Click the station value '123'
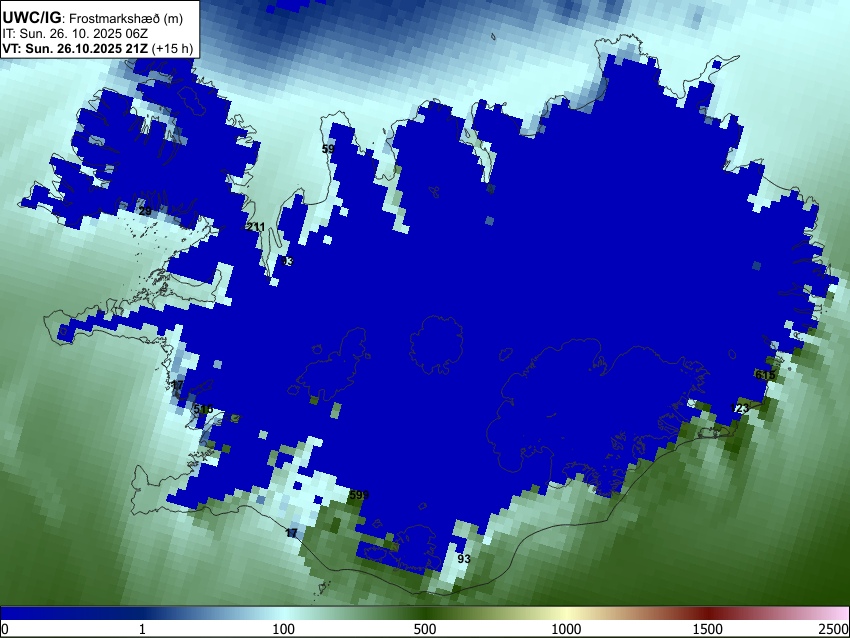This screenshot has width=850, height=638. point(739,408)
